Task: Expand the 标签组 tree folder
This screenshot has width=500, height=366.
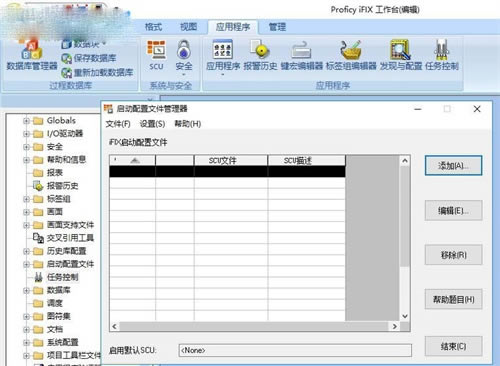Action: point(26,199)
